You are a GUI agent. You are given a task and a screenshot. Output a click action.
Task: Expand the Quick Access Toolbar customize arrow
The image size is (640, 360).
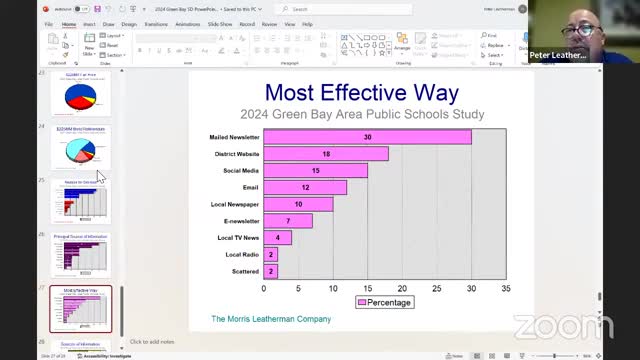(144, 9)
